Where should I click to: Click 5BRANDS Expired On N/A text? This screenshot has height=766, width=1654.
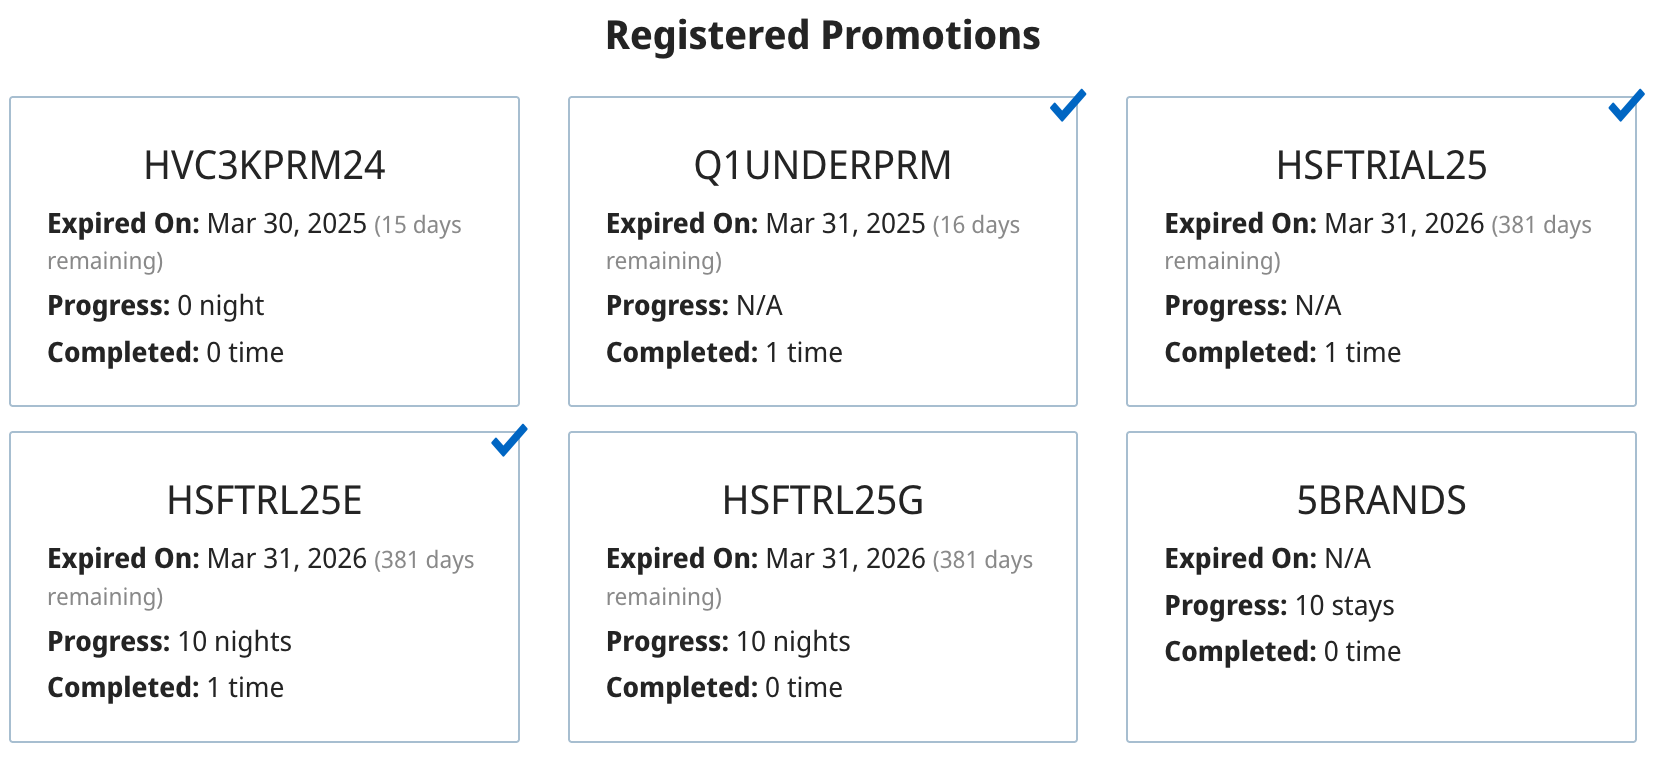[1347, 559]
